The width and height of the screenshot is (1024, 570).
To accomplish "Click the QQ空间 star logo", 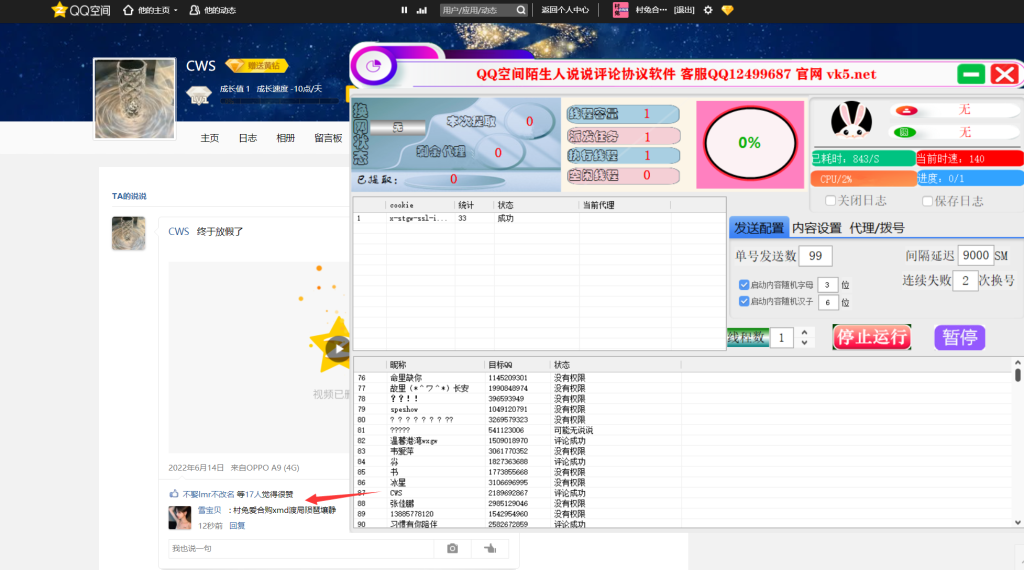I will pos(60,10).
